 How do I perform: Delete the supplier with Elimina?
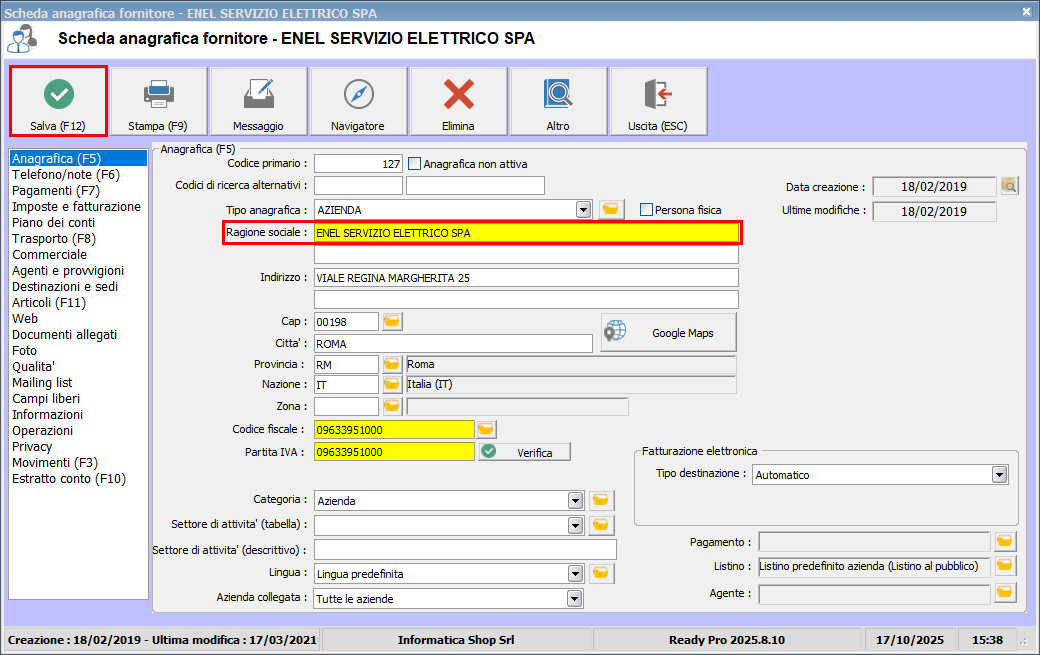[458, 102]
